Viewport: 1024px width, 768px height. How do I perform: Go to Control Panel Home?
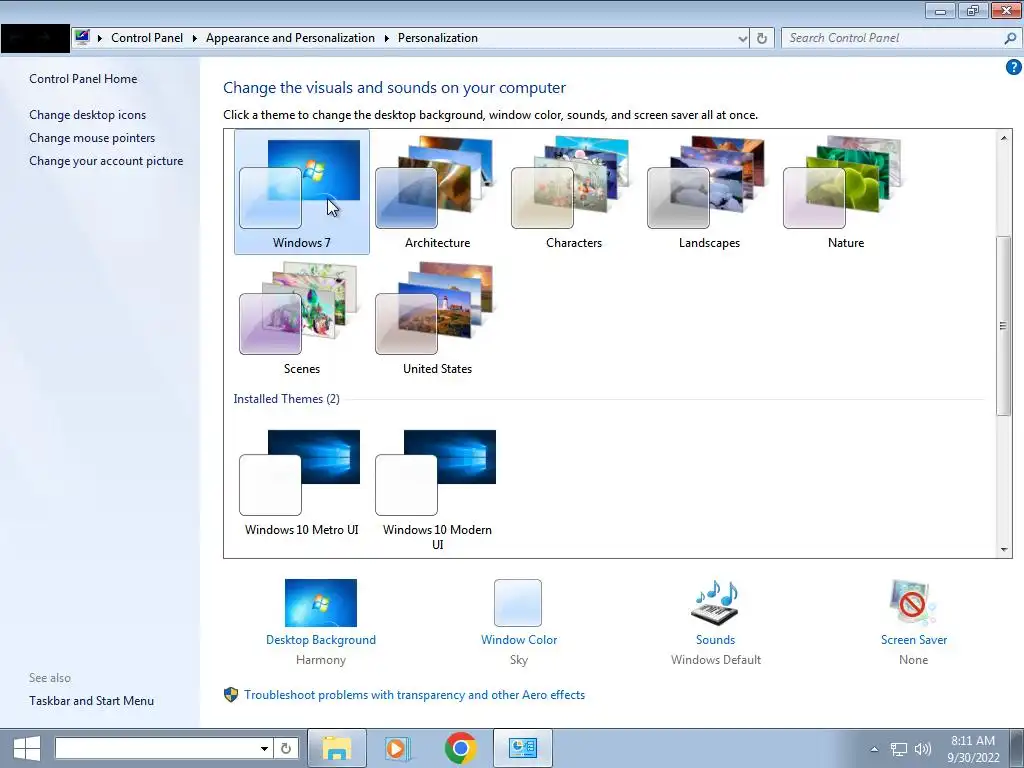pos(83,79)
